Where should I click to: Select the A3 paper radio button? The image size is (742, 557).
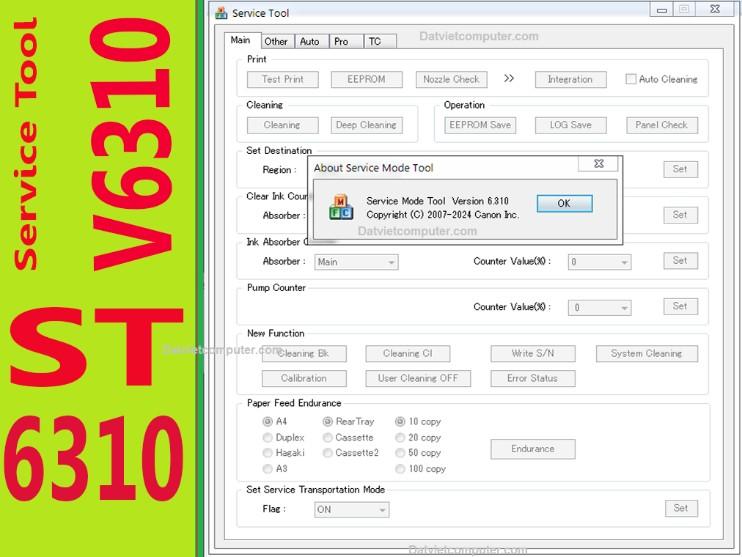pos(268,469)
